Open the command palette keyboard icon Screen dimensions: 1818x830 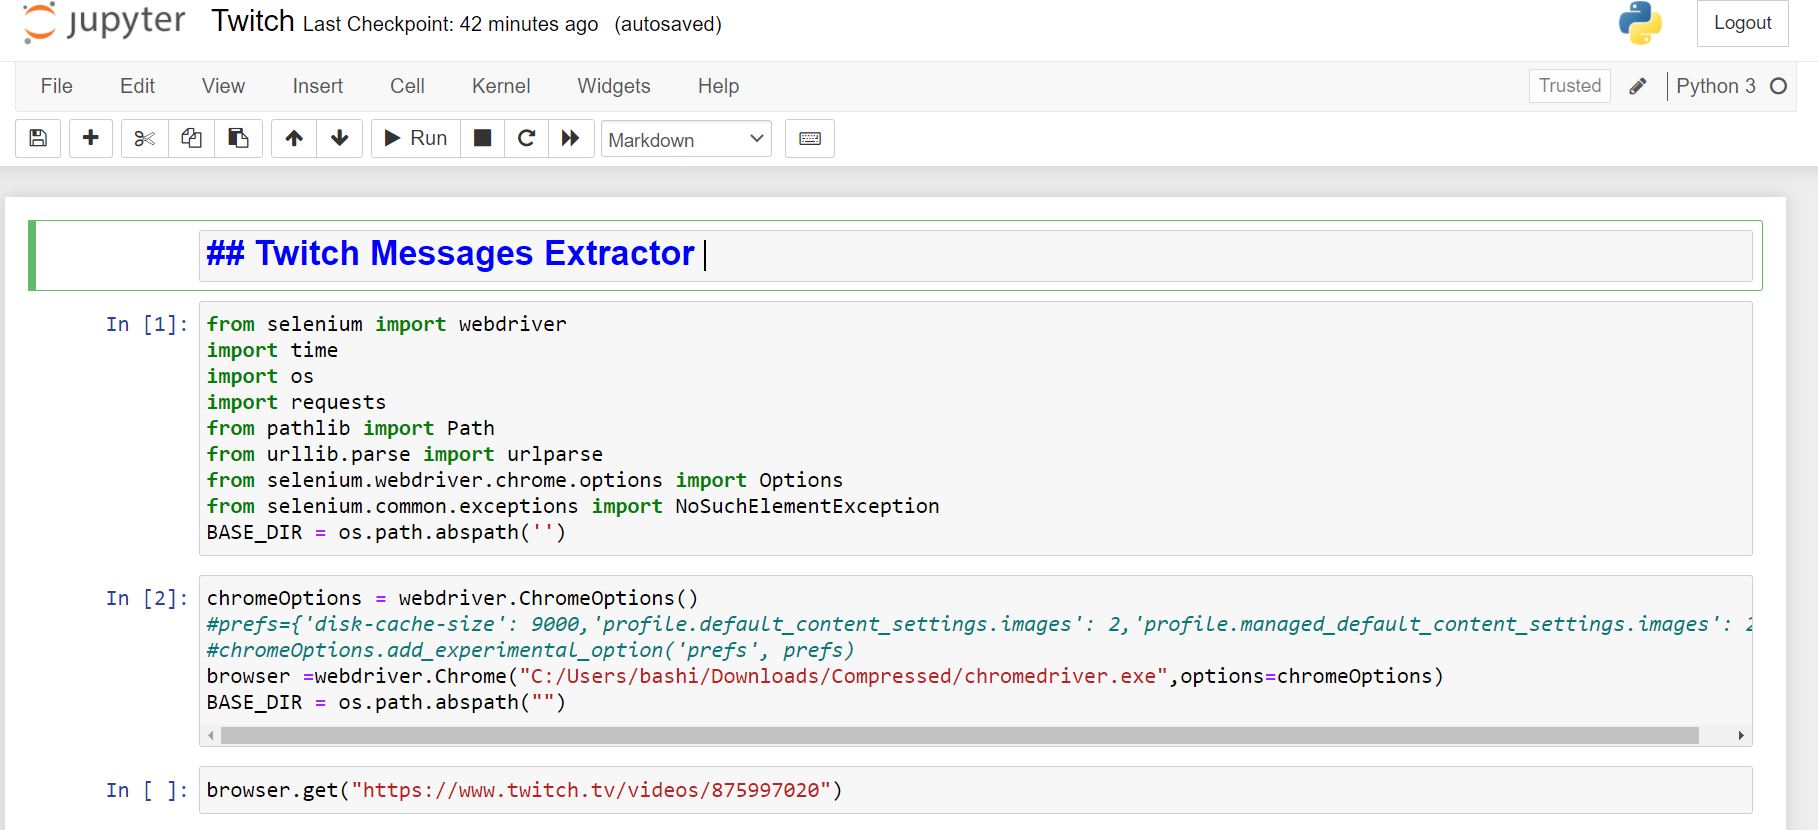tap(810, 138)
